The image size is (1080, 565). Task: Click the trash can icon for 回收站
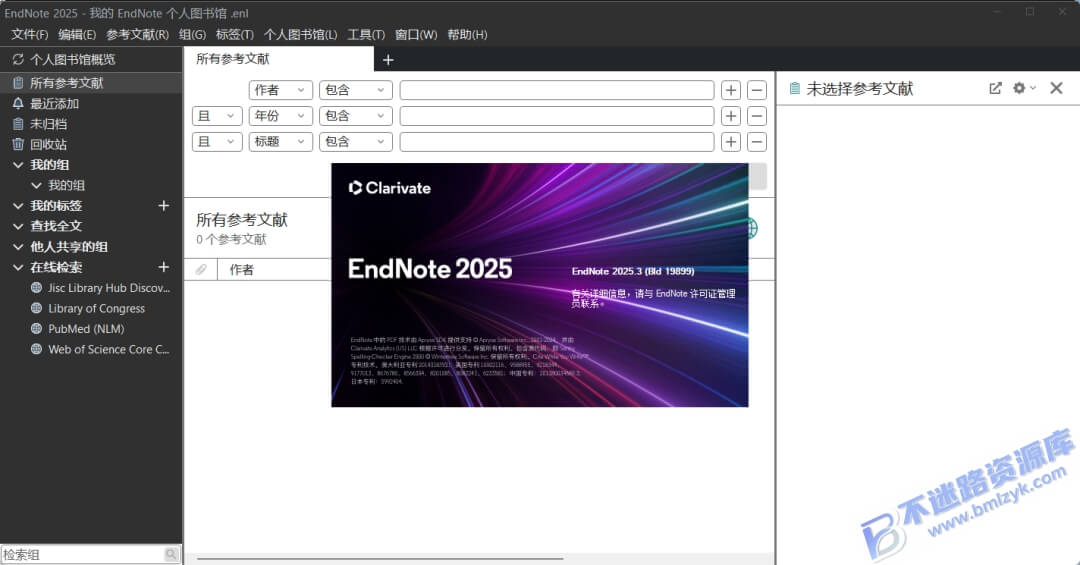[18, 144]
